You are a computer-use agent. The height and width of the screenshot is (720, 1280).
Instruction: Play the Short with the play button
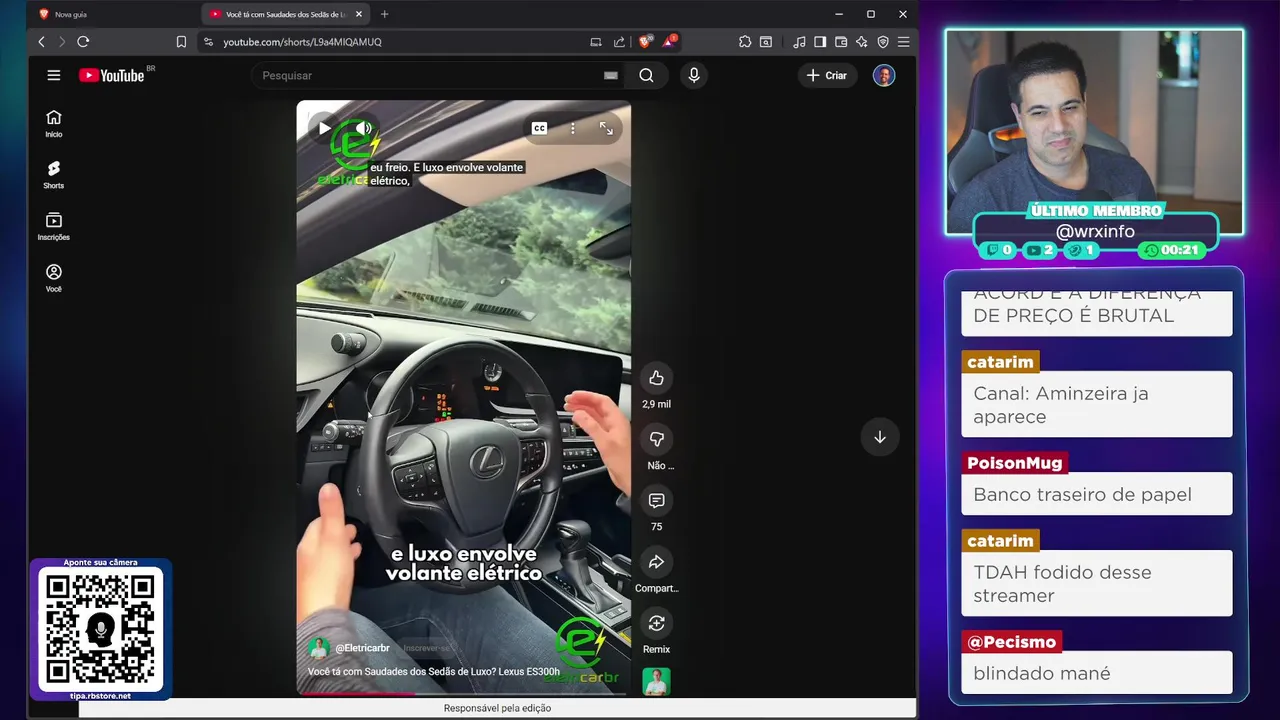324,128
